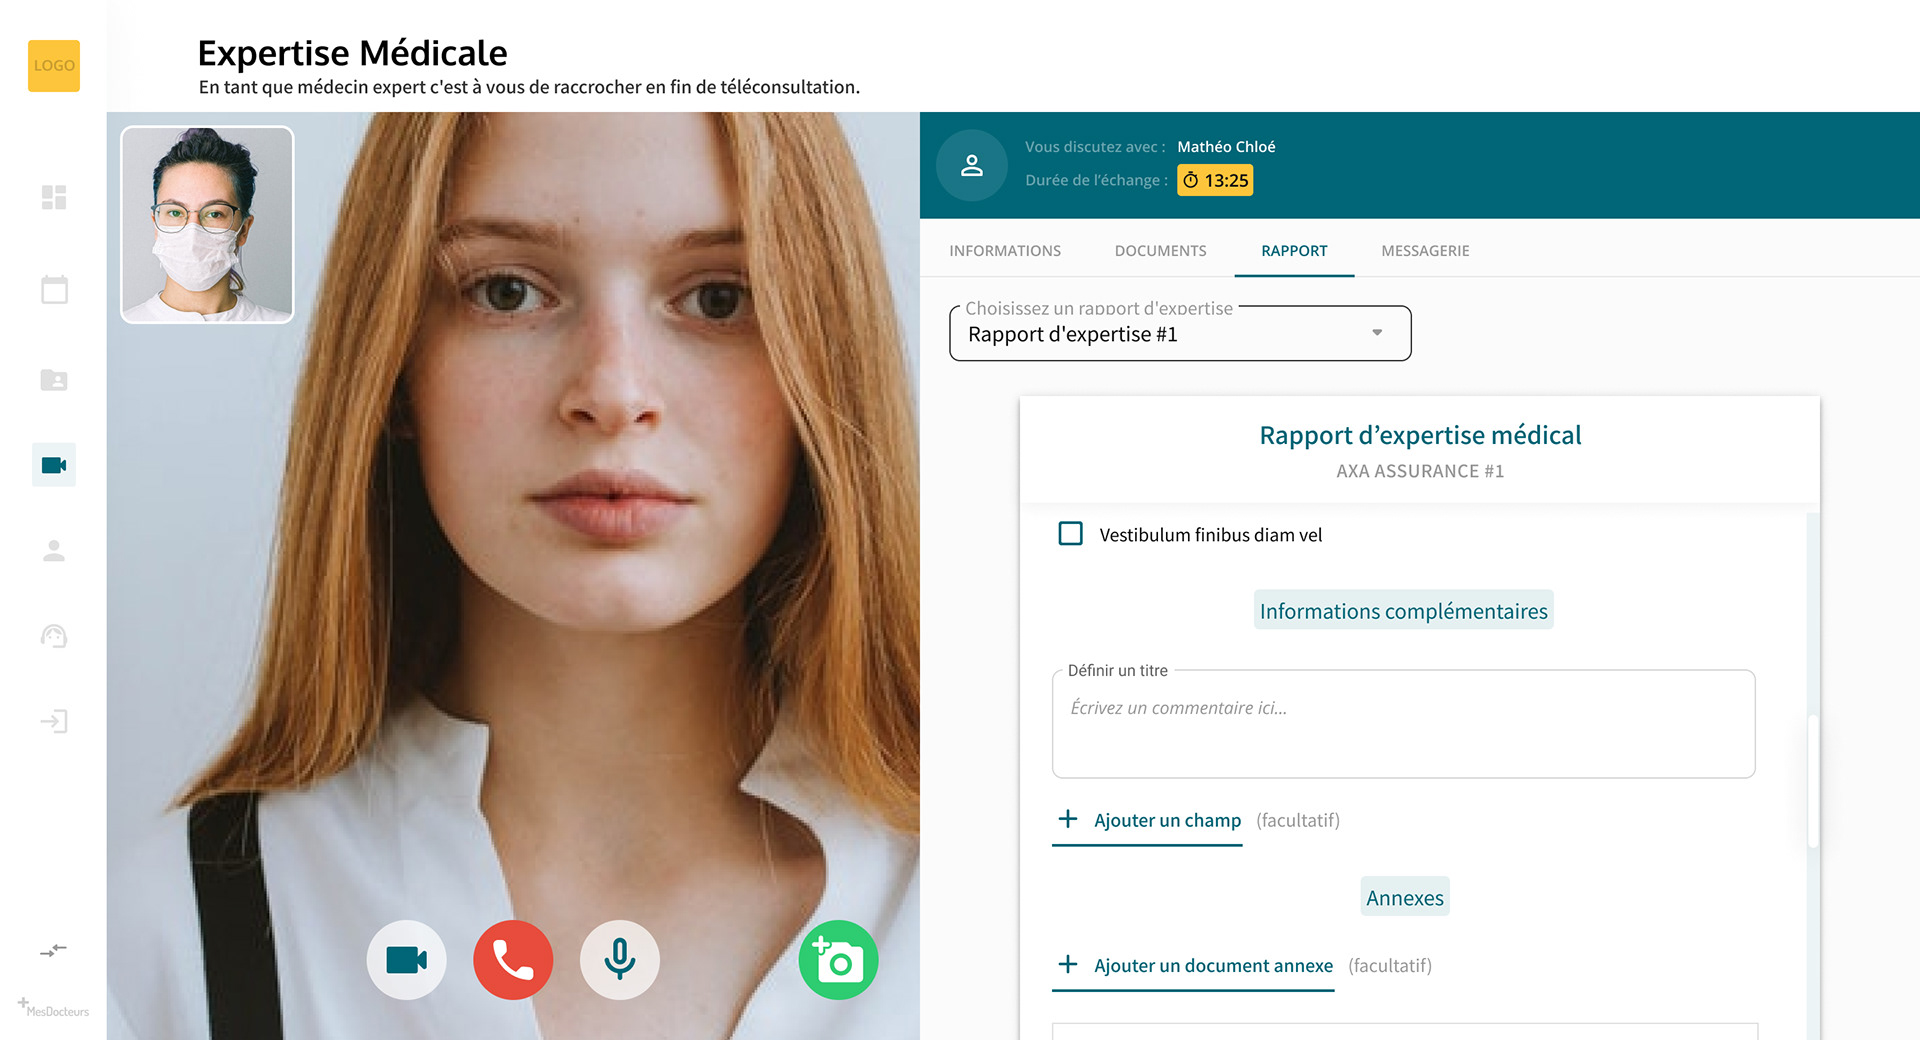Mute the microphone button
This screenshot has width=1920, height=1040.
[x=620, y=960]
